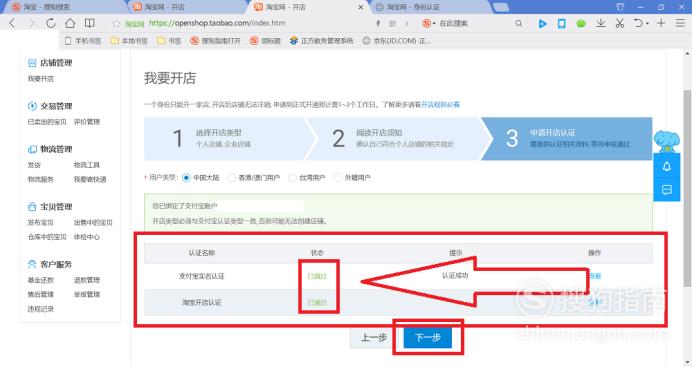The image size is (692, 367).
Task: Open 我要寄快递 in the sidebar
Action: point(90,179)
